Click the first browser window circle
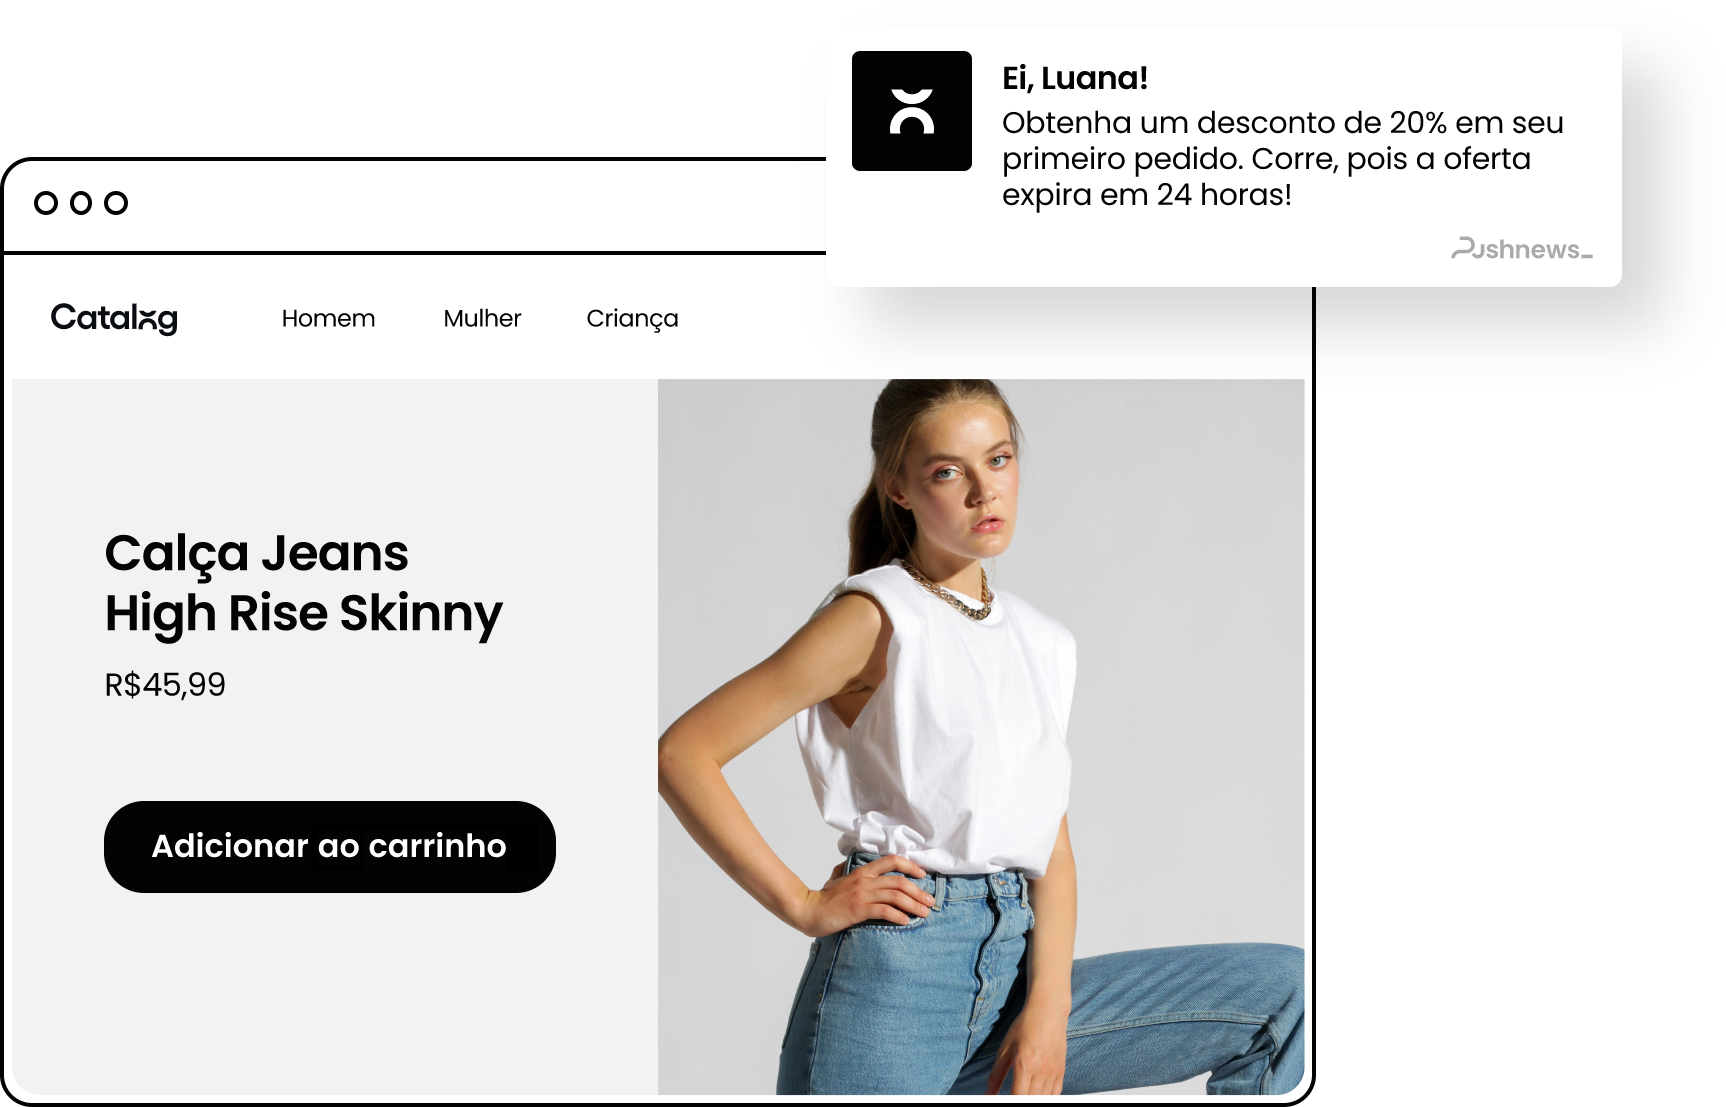Image resolution: width=1726 pixels, height=1107 pixels. 46,203
